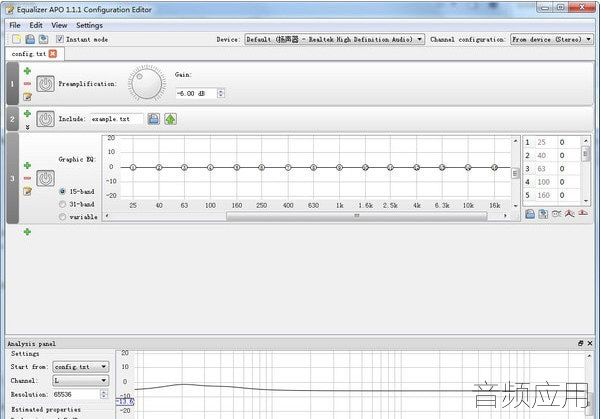Float the Analysis panel

point(580,343)
